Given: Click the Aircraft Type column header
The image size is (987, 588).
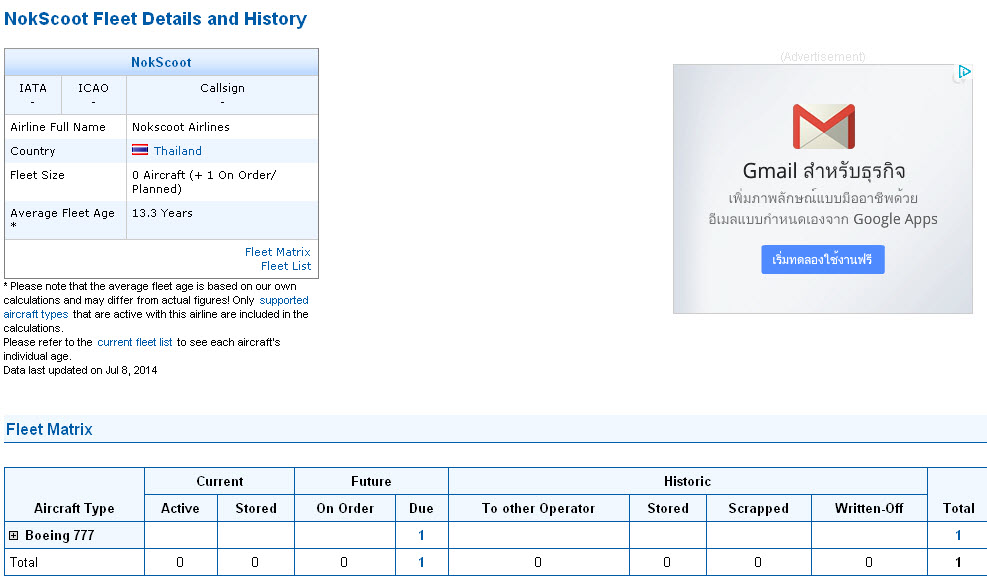Looking at the screenshot, I should tap(74, 509).
